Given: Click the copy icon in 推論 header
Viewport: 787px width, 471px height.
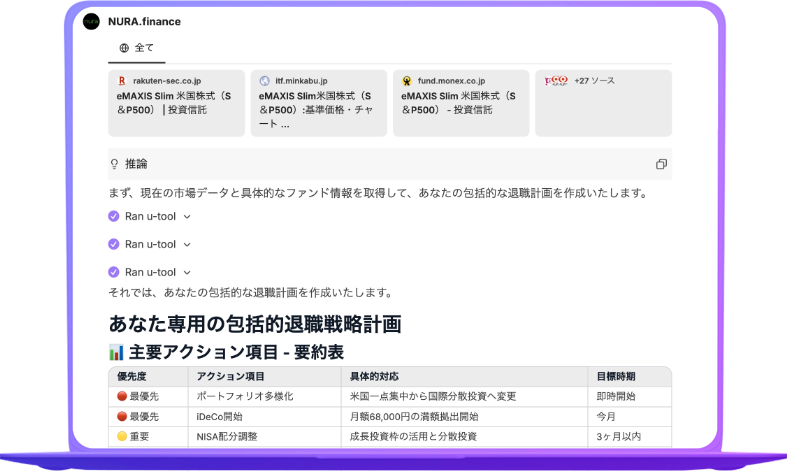Looking at the screenshot, I should 661,164.
